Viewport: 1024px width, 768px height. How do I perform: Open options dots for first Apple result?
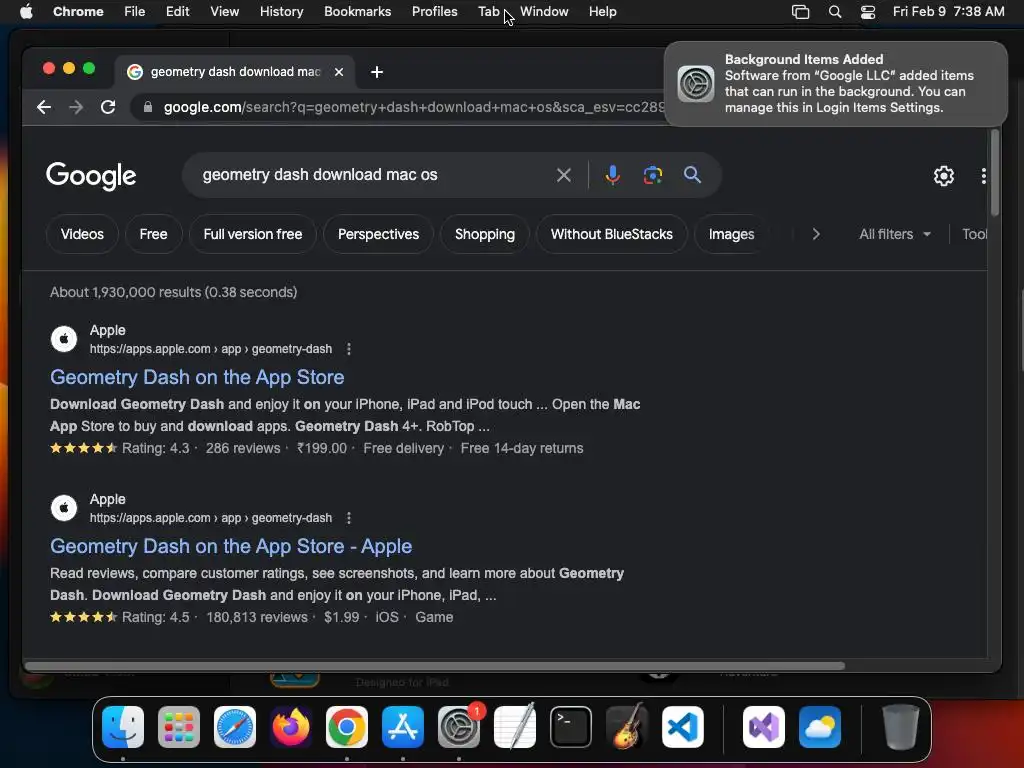pyautogui.click(x=349, y=349)
